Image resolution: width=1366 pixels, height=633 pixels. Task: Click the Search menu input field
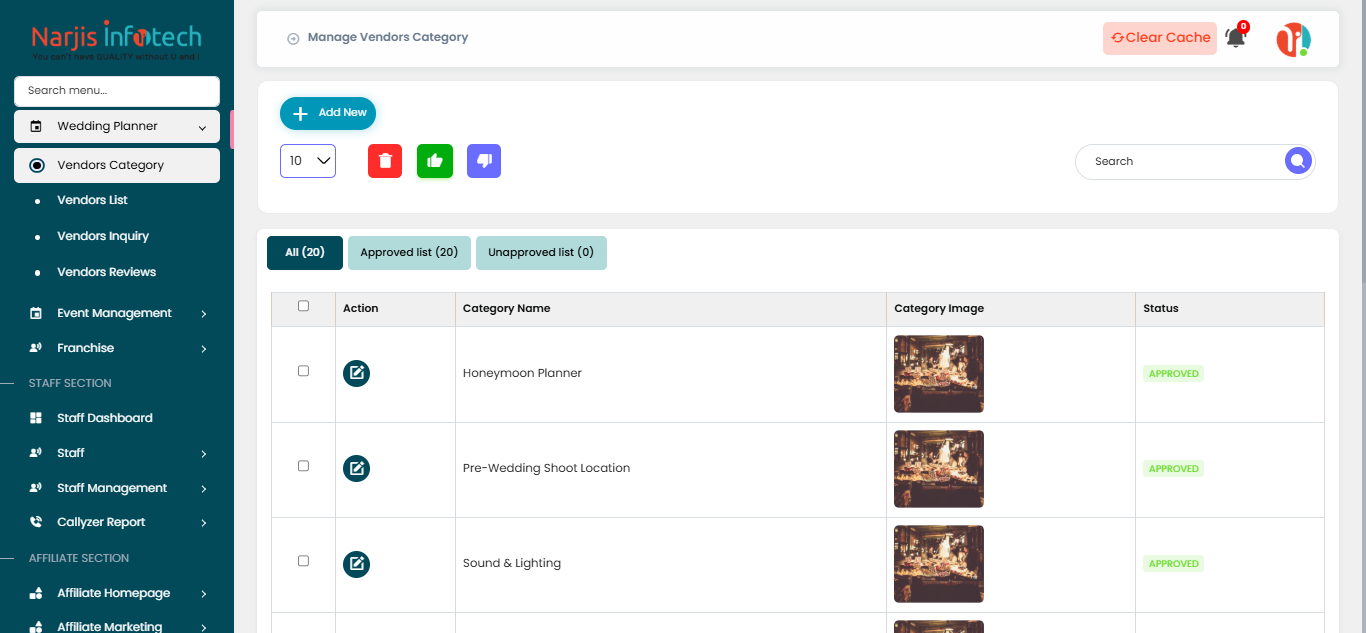pos(117,91)
